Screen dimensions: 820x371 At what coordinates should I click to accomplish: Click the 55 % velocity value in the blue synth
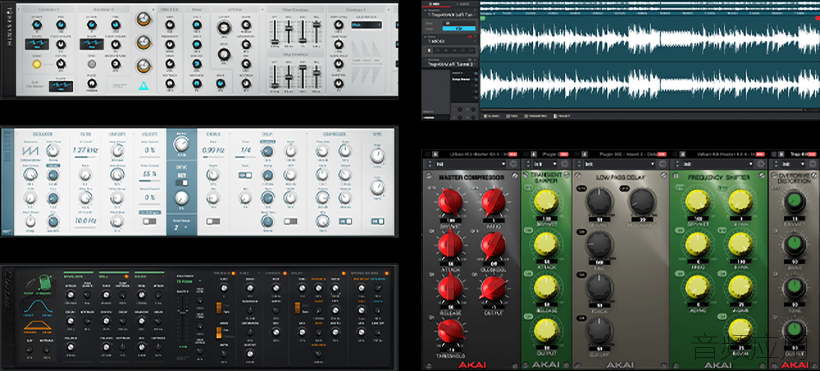(x=150, y=174)
